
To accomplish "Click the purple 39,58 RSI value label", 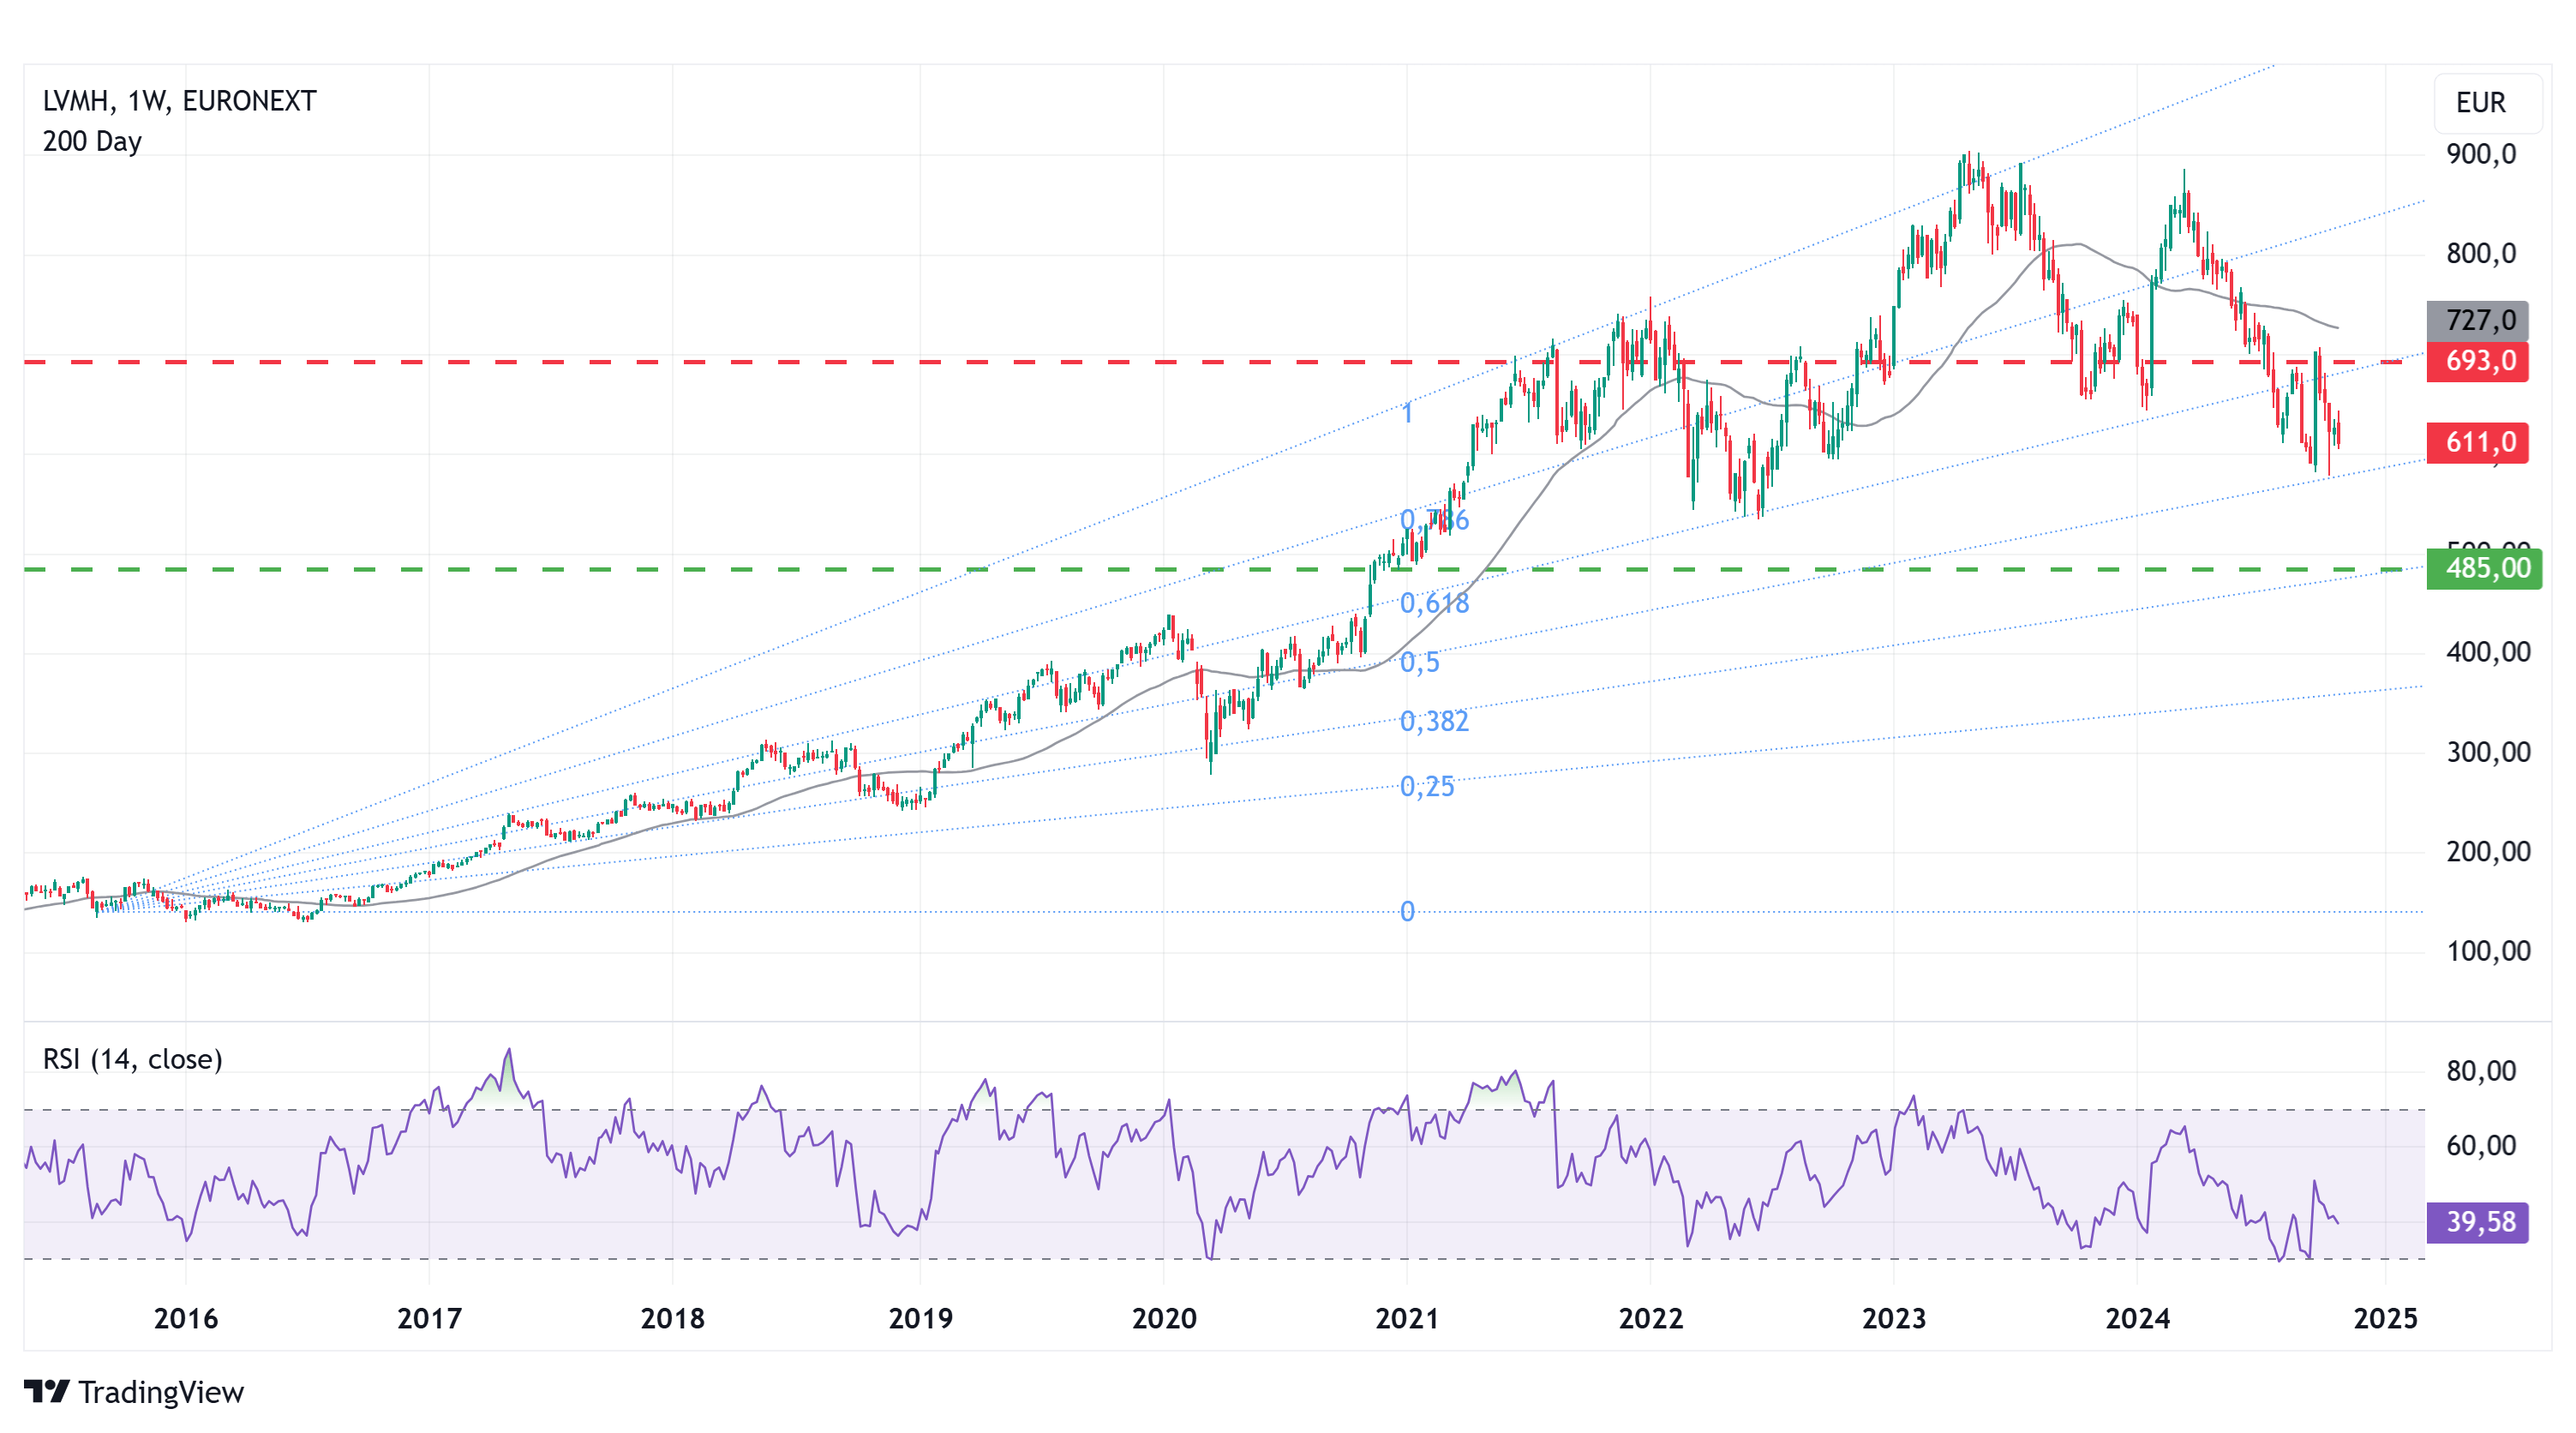I will pos(2477,1222).
